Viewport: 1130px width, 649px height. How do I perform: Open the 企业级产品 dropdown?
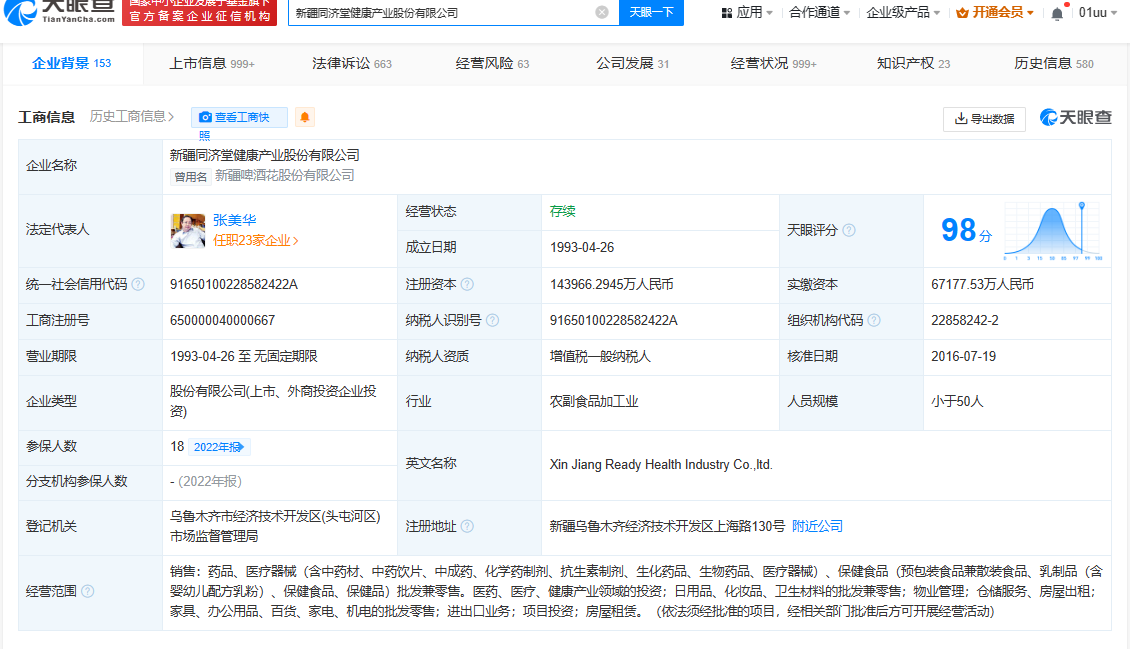(901, 14)
